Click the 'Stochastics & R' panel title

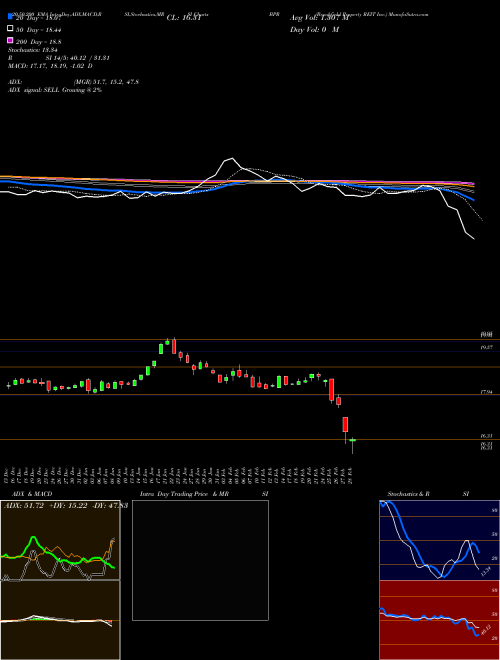coord(409,494)
